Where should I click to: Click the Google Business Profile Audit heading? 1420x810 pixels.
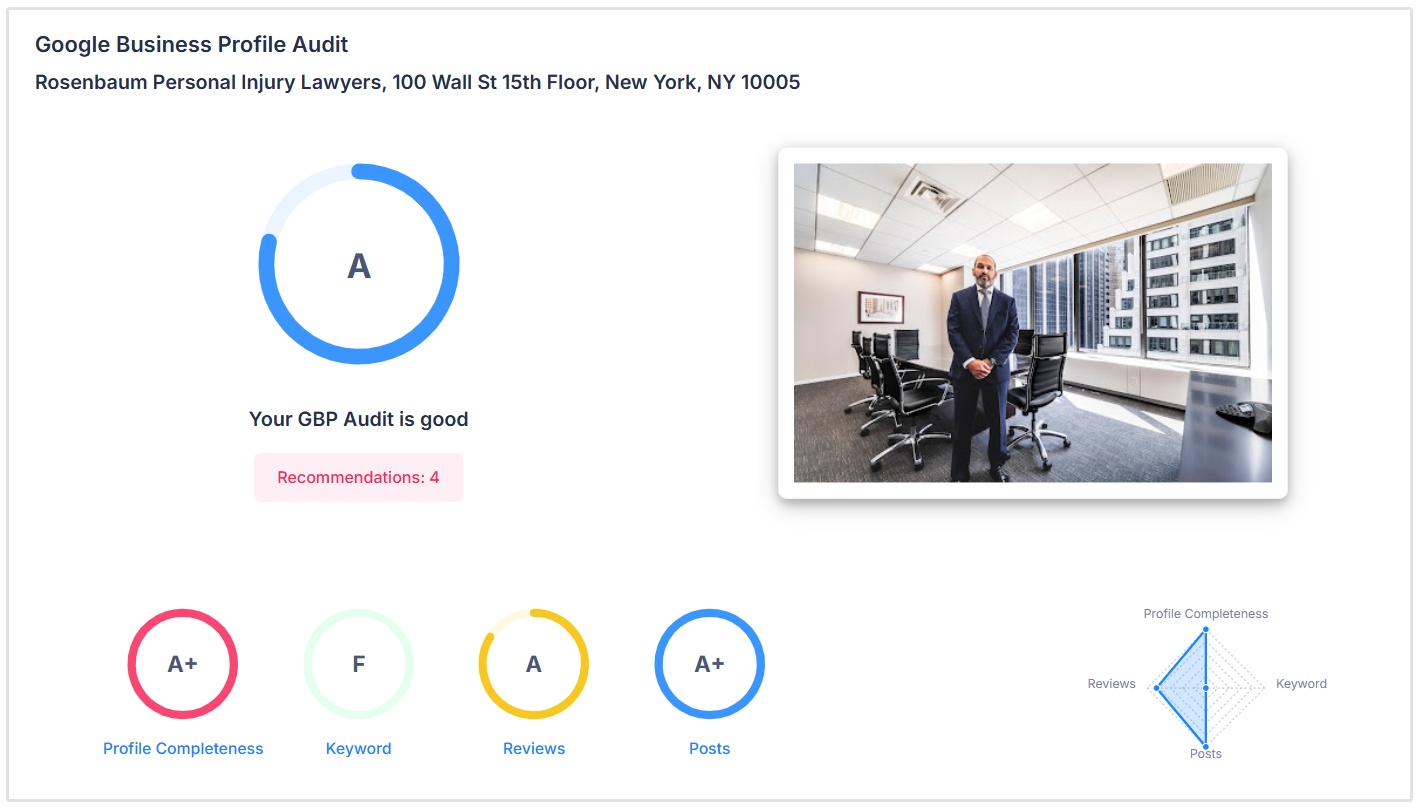(x=192, y=45)
